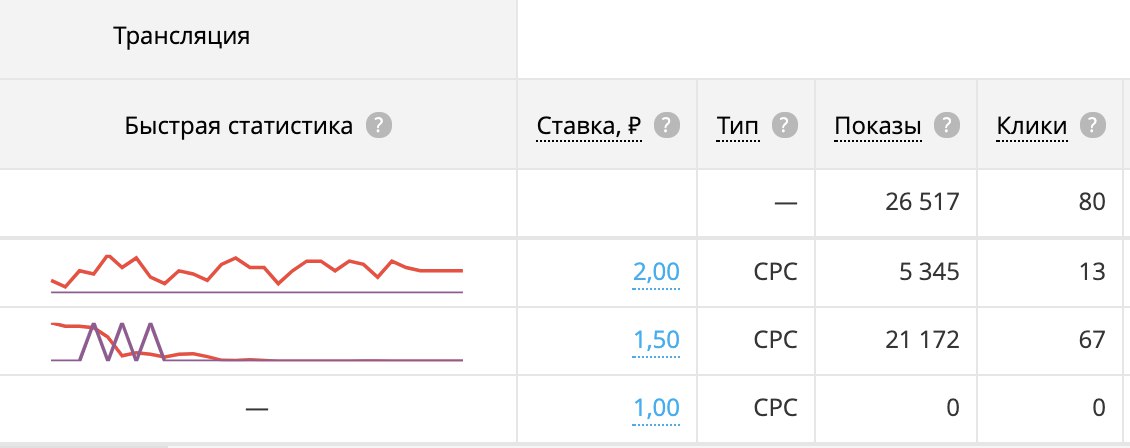Open help tooltip icon beside Показы
This screenshot has height=448, width=1130.
point(947,126)
